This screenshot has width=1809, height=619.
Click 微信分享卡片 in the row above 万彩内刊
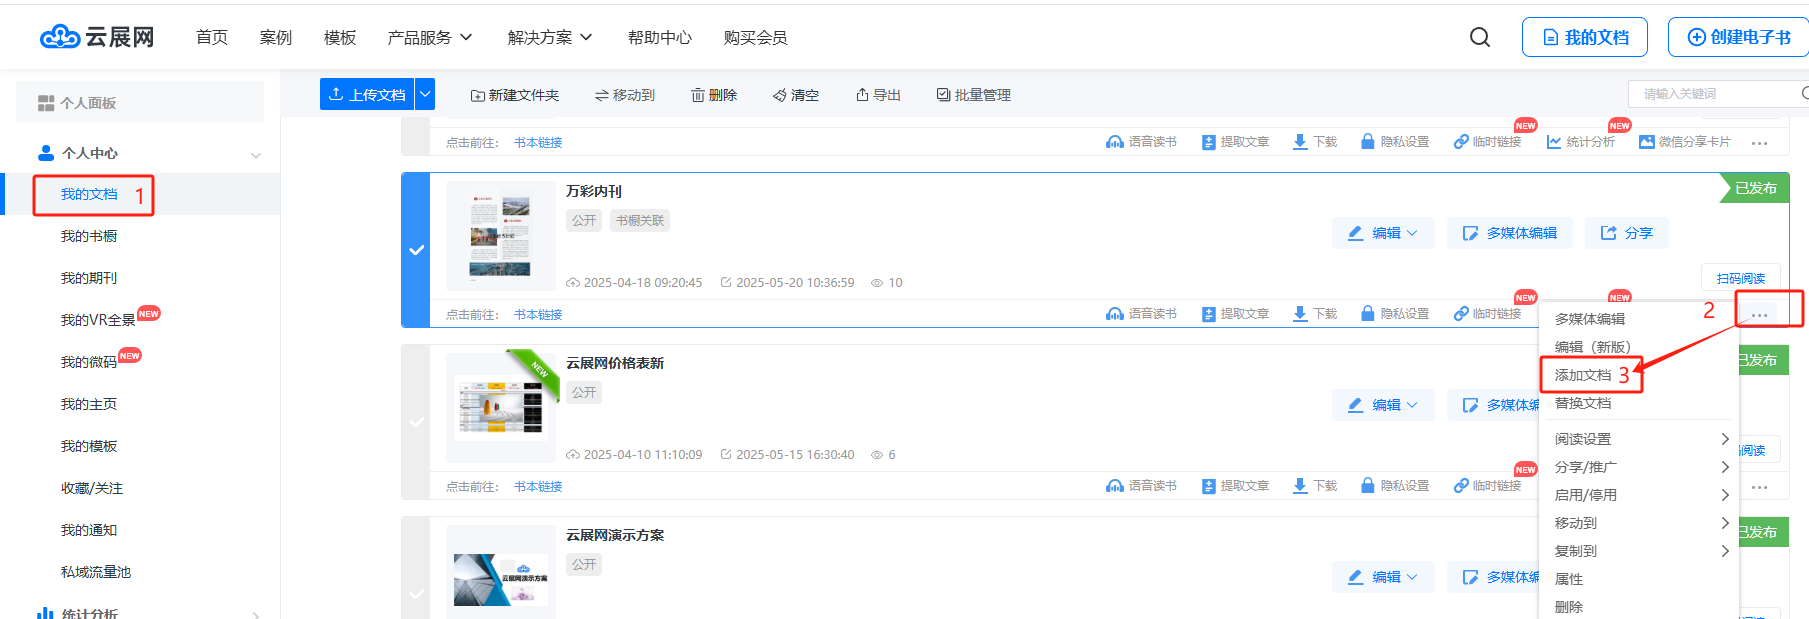coord(1684,142)
